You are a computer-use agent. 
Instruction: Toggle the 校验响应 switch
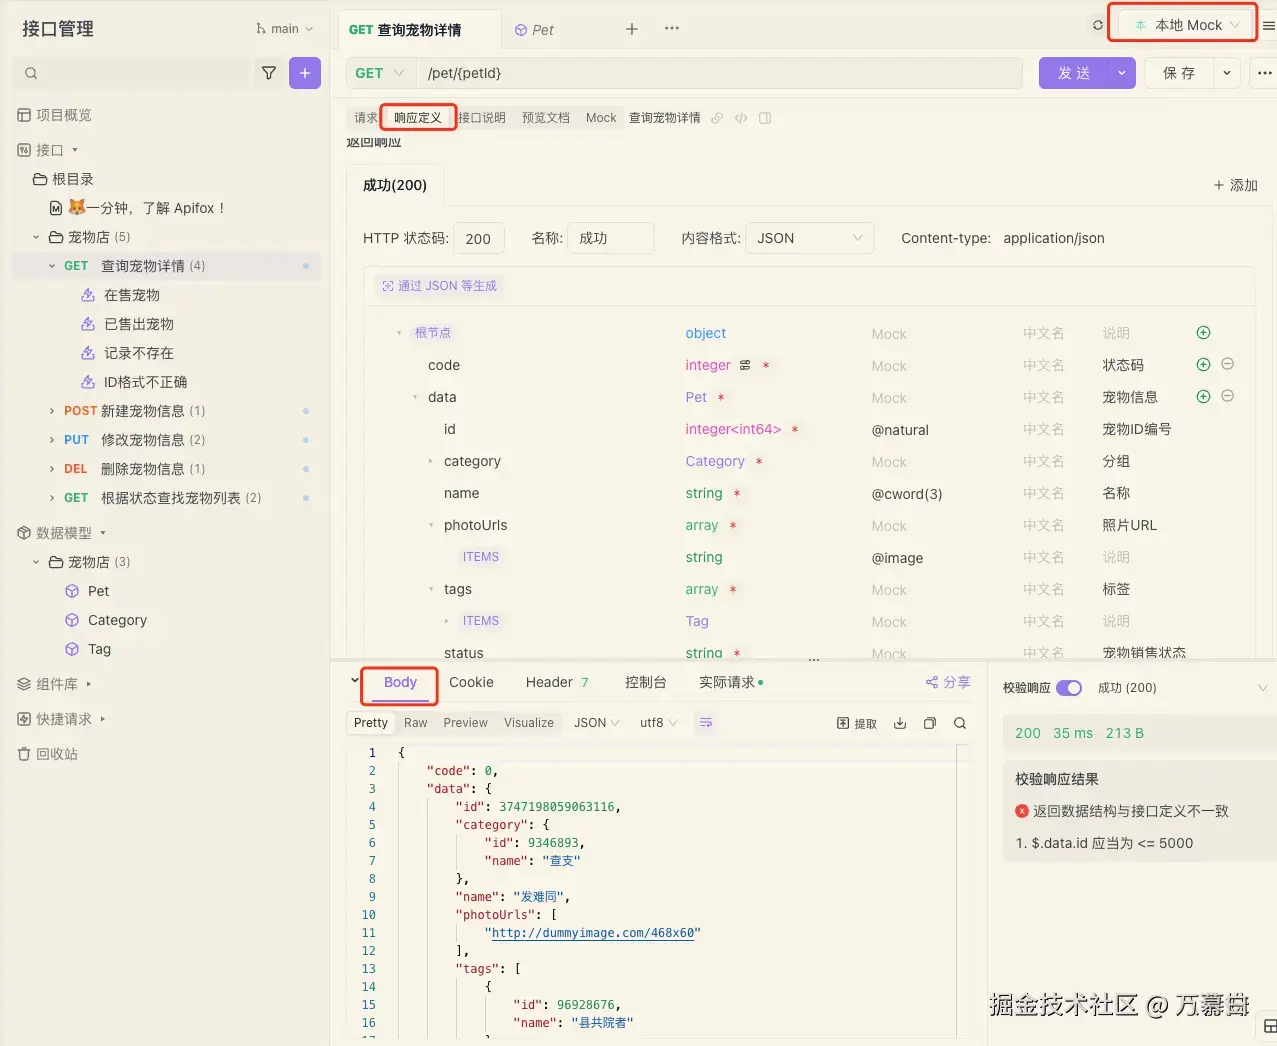[x=1069, y=688]
